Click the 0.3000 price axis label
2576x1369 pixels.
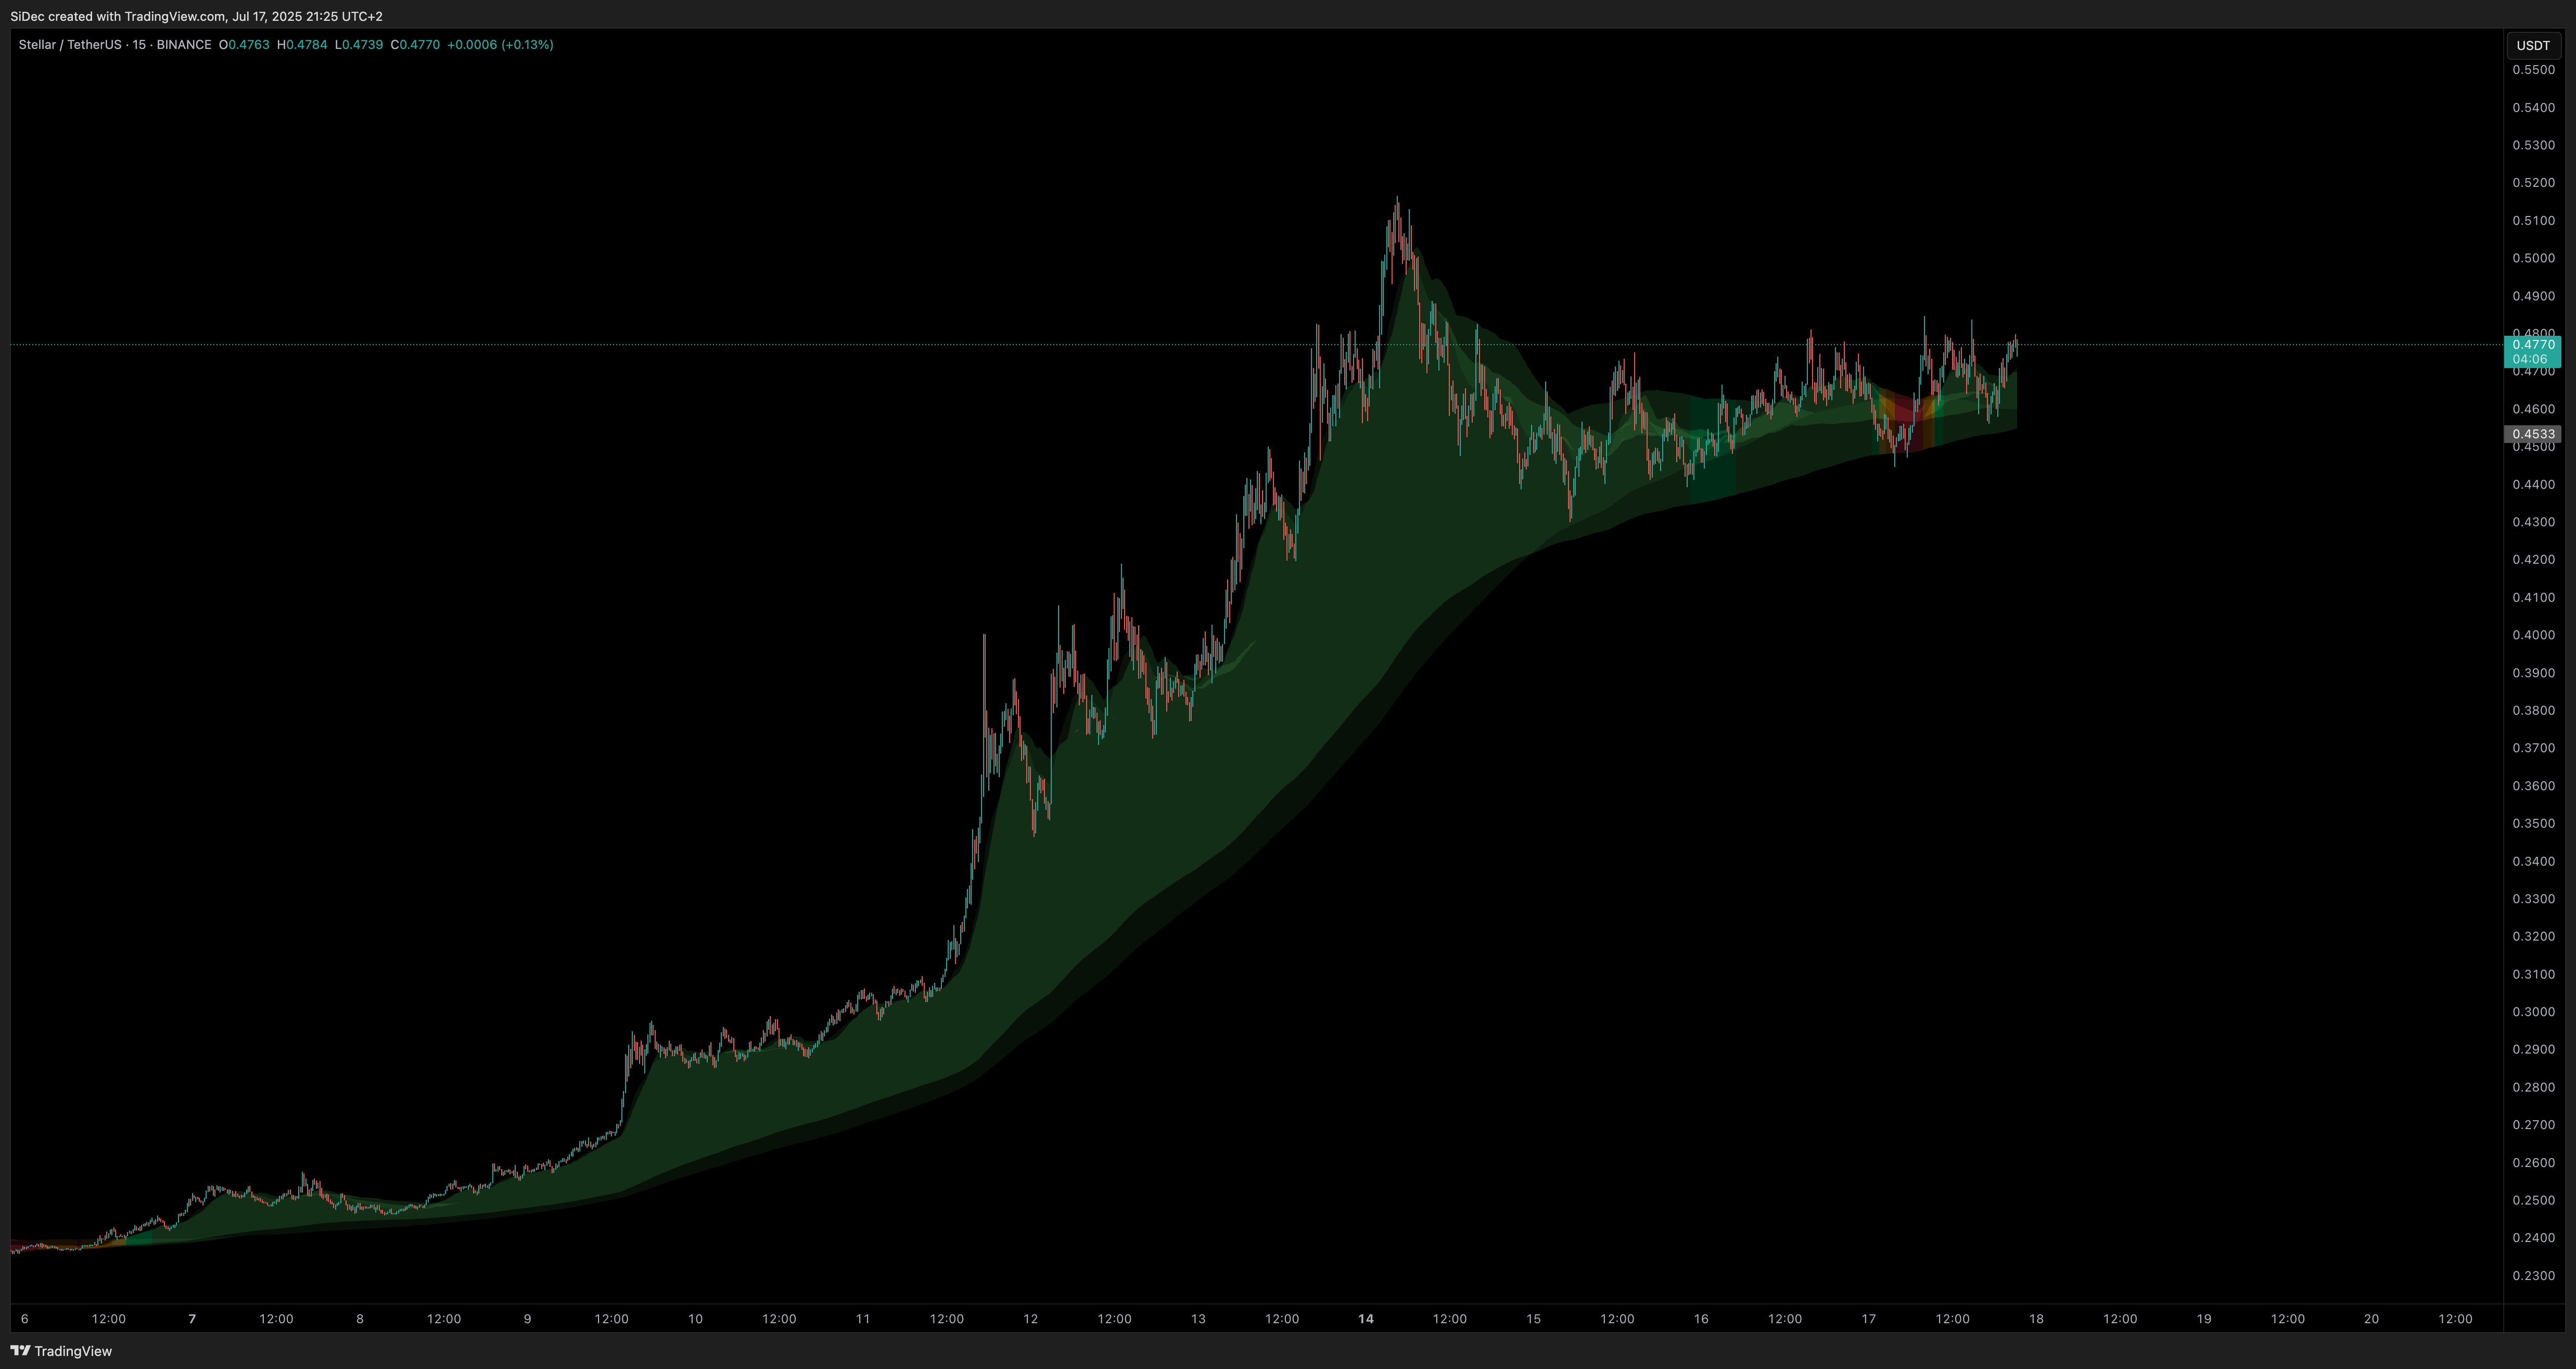pos(2533,1012)
